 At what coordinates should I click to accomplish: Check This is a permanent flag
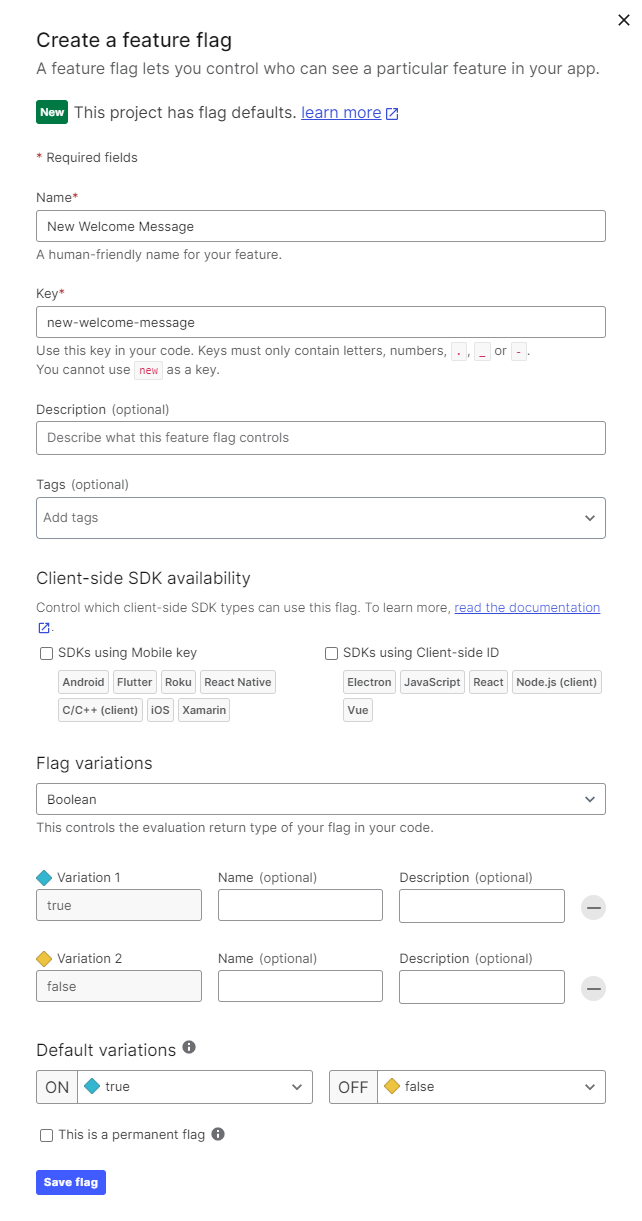pos(46,1135)
